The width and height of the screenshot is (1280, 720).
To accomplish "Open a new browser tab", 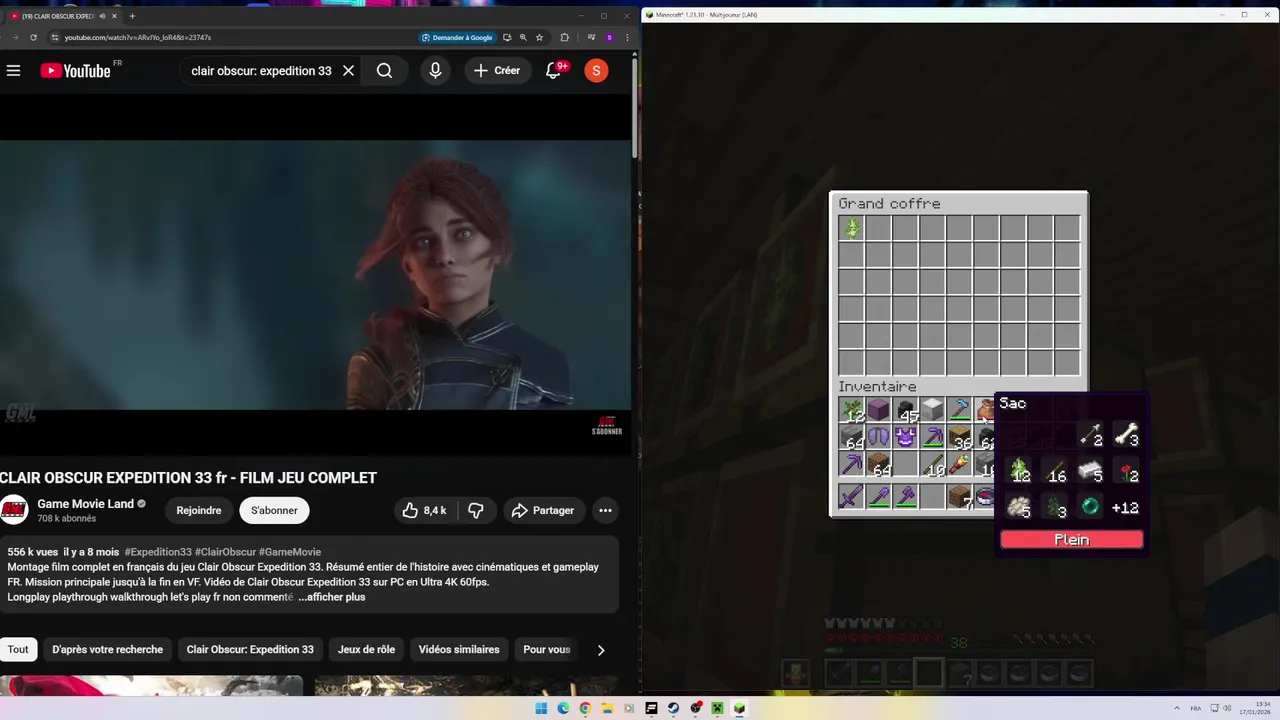I will [132, 16].
